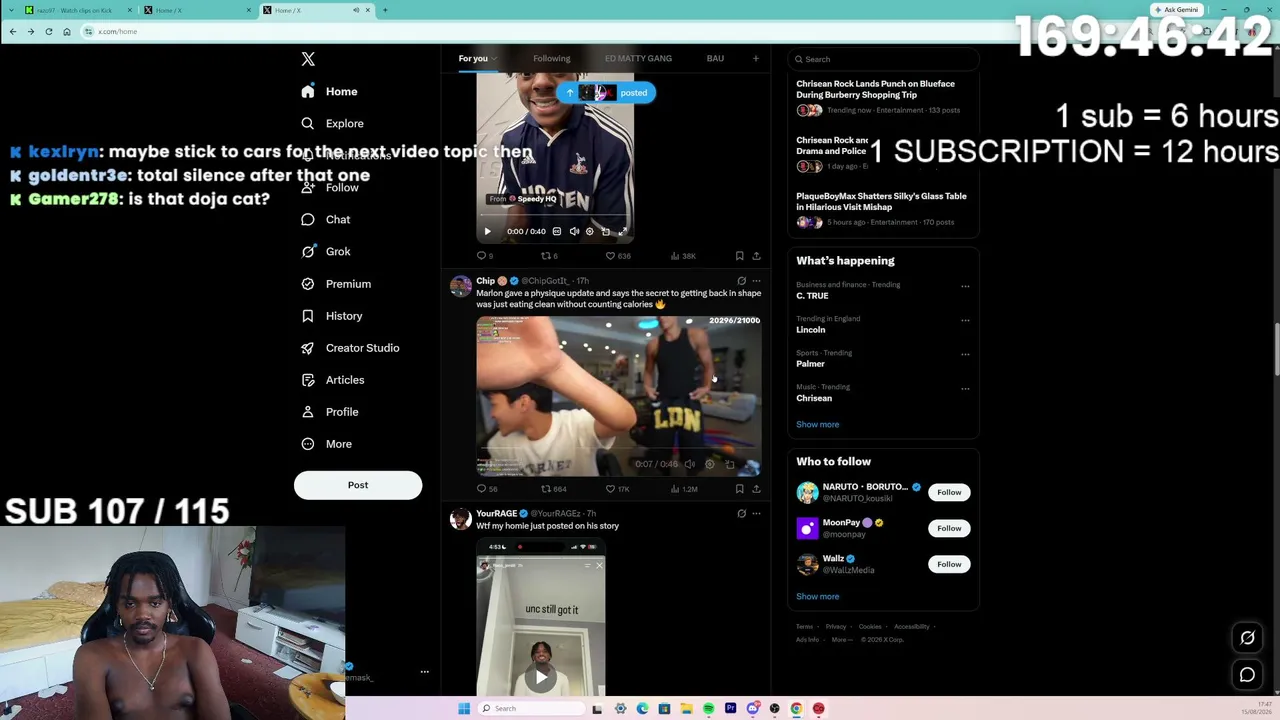Image resolution: width=1280 pixels, height=720 pixels.
Task: Open the Explore section
Action: pyautogui.click(x=333, y=123)
